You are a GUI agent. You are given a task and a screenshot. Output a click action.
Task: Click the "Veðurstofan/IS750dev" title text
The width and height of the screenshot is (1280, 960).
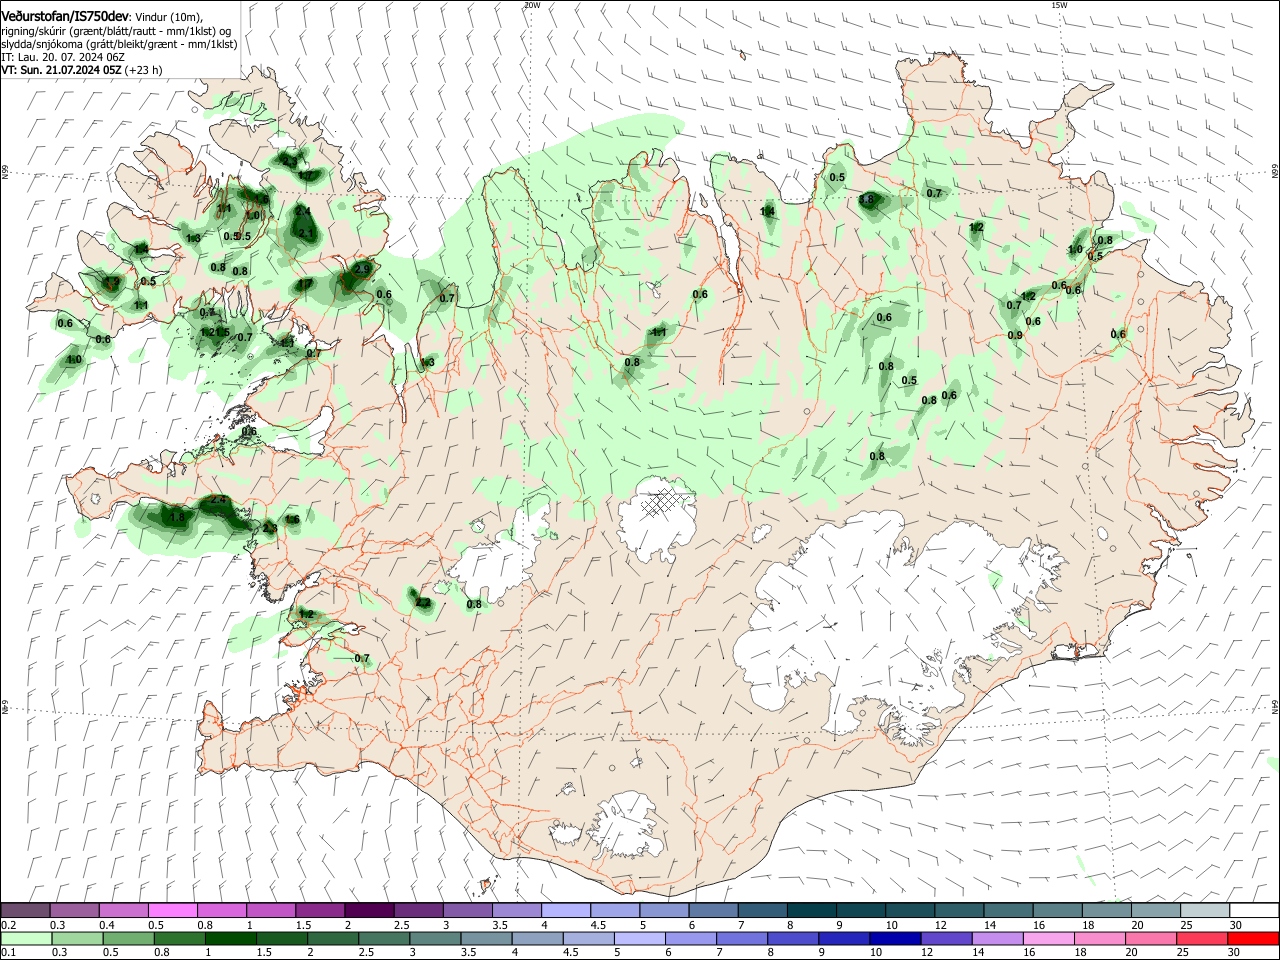coord(65,17)
